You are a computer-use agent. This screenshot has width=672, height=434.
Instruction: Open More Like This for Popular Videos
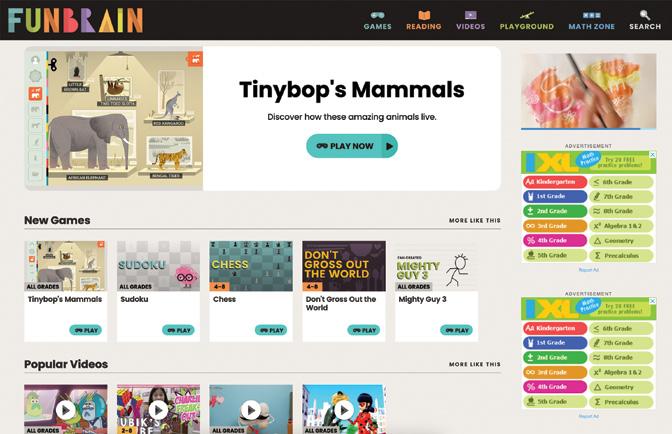pos(474,364)
